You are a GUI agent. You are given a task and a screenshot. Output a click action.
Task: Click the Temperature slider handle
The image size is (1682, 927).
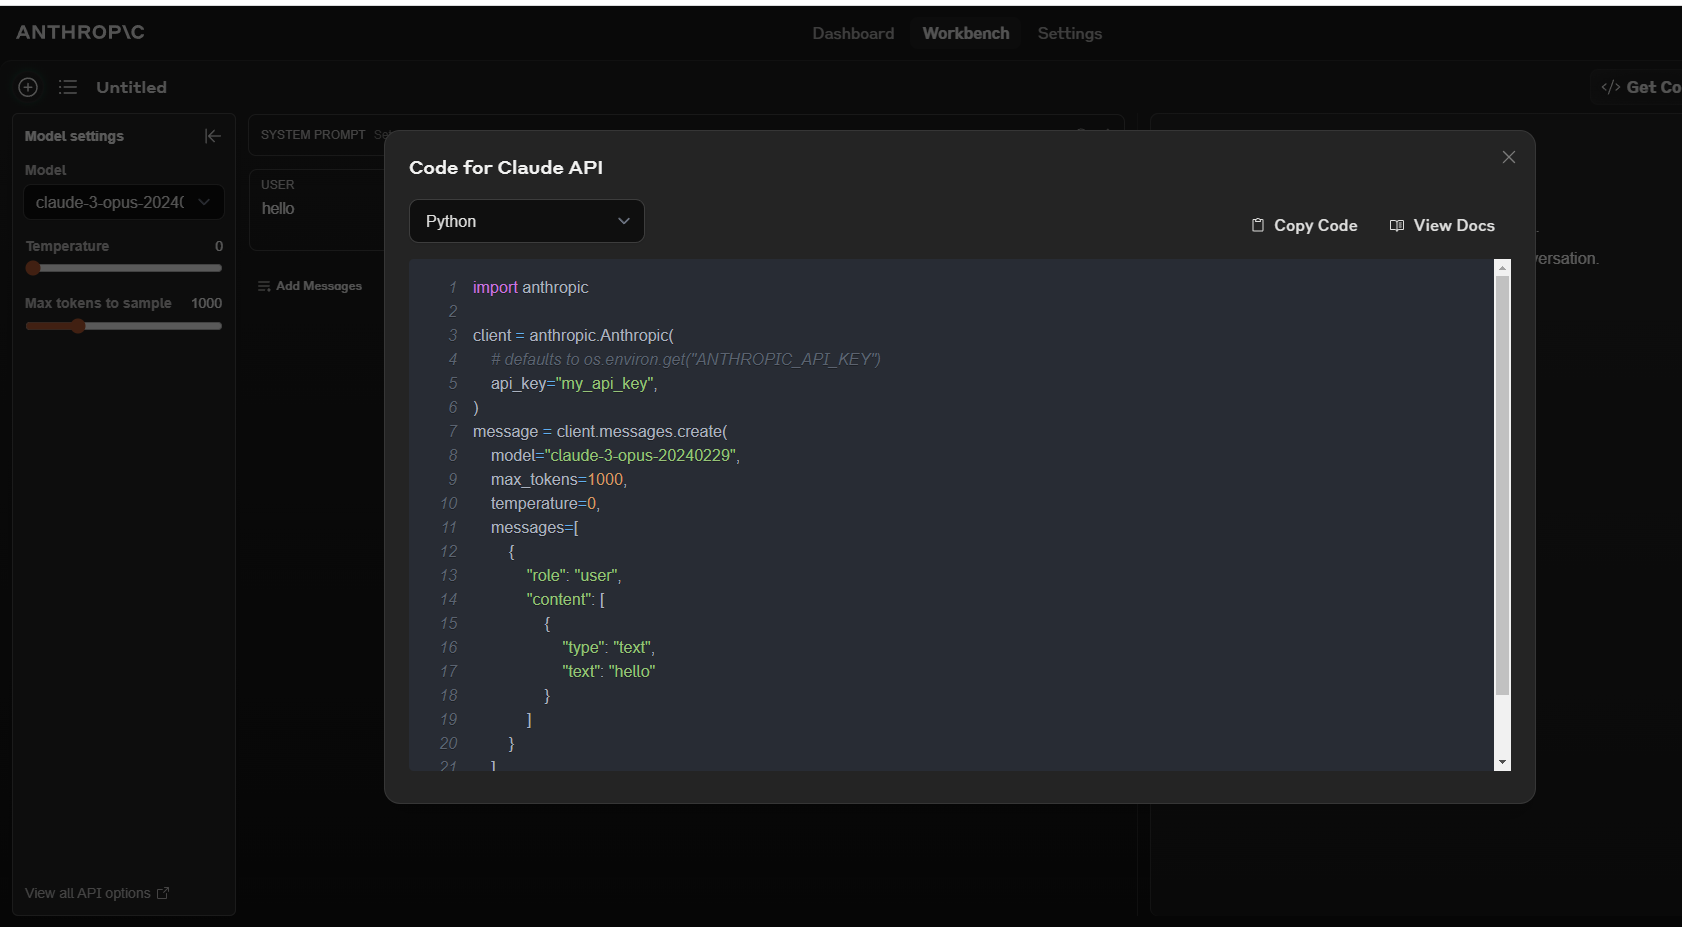tap(33, 268)
